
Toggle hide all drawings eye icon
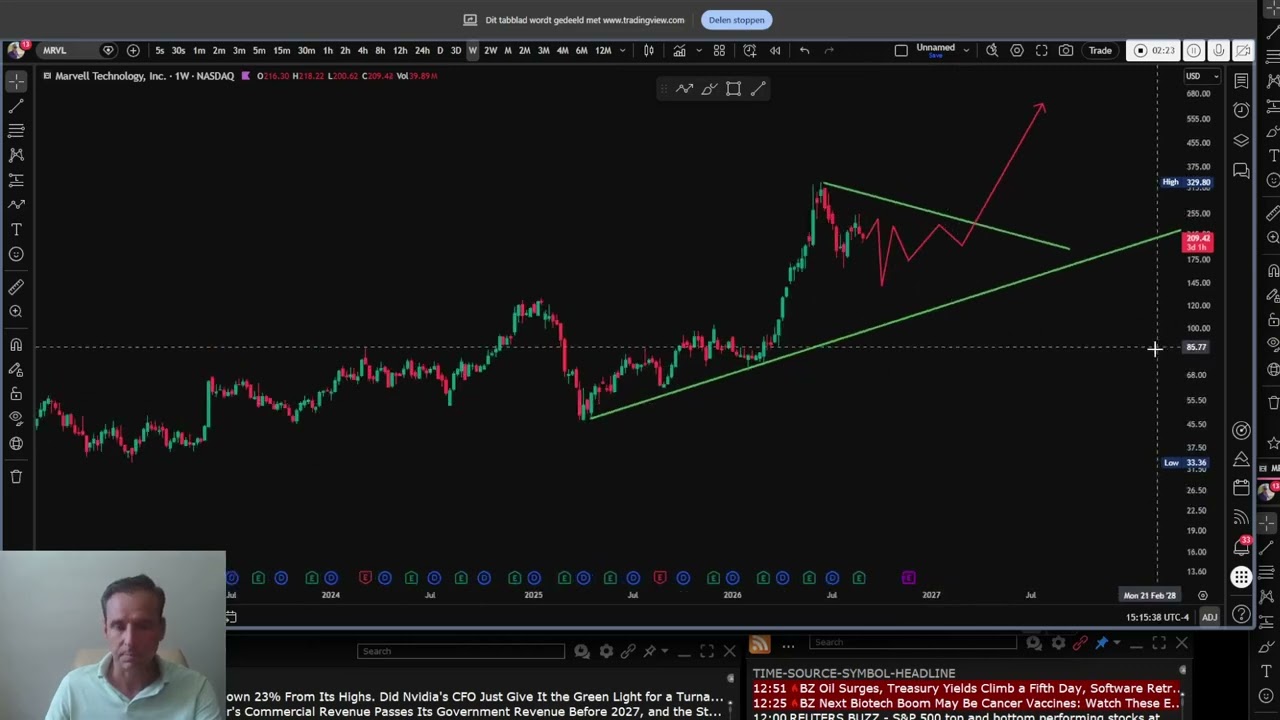[16, 418]
